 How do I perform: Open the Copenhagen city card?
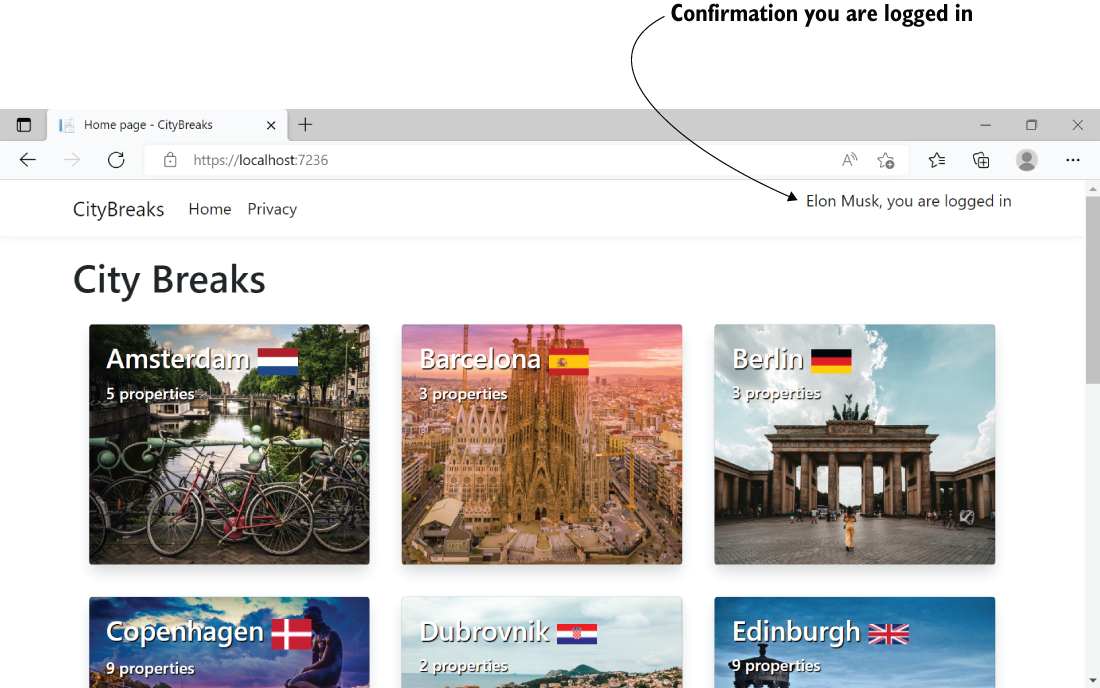coord(229,642)
